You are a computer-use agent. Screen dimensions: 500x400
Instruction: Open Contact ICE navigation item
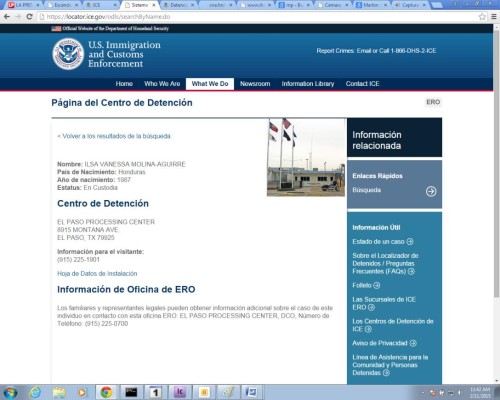[362, 84]
